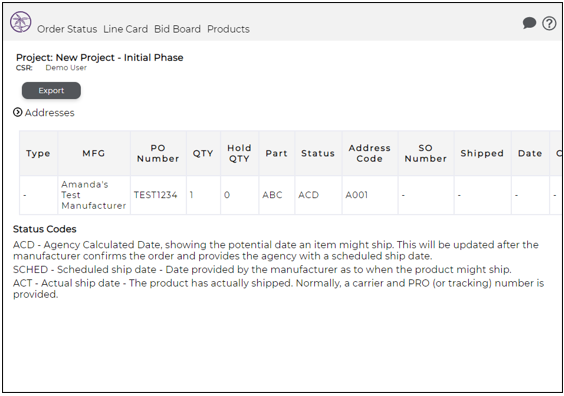564x396 pixels.
Task: Click the Amanda's Test Manufacturer cell
Action: [94, 195]
